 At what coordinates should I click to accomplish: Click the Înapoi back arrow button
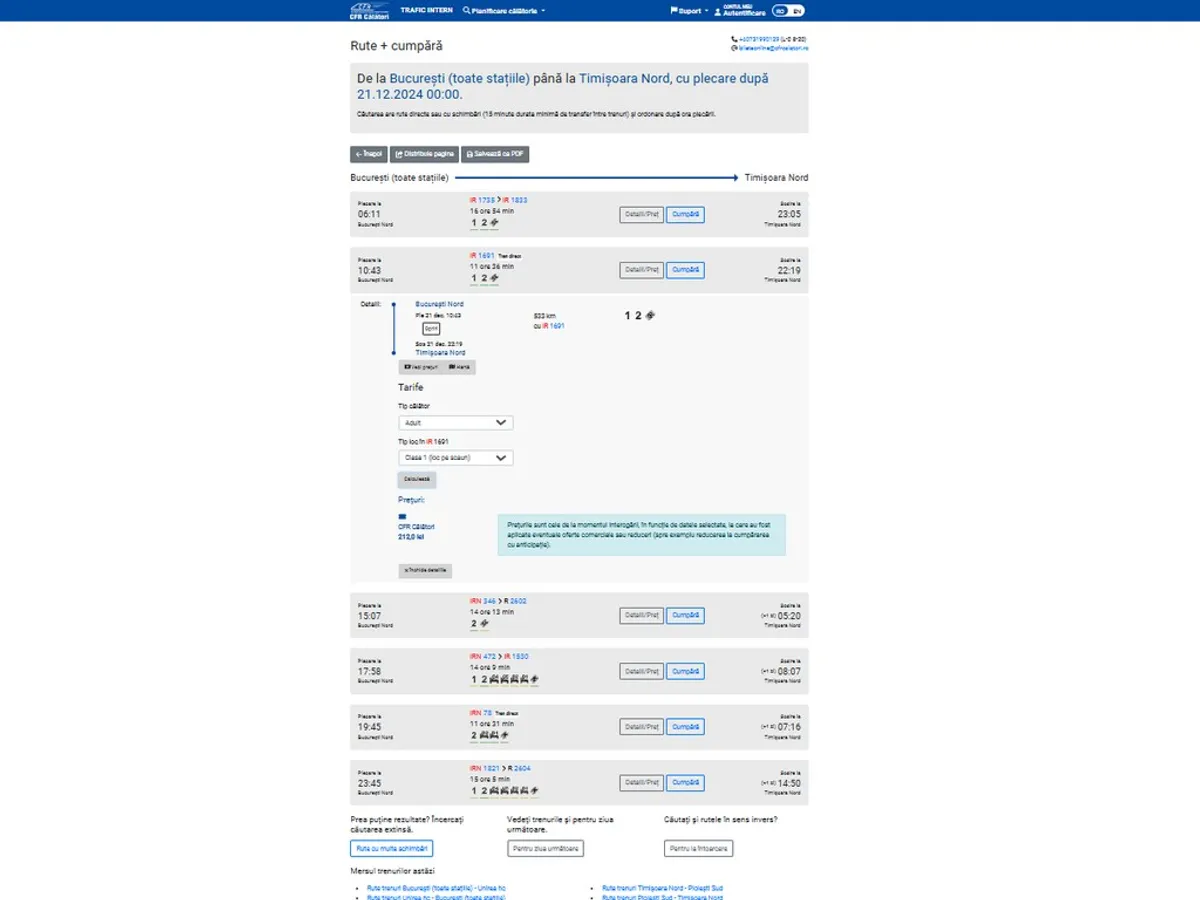coord(368,154)
